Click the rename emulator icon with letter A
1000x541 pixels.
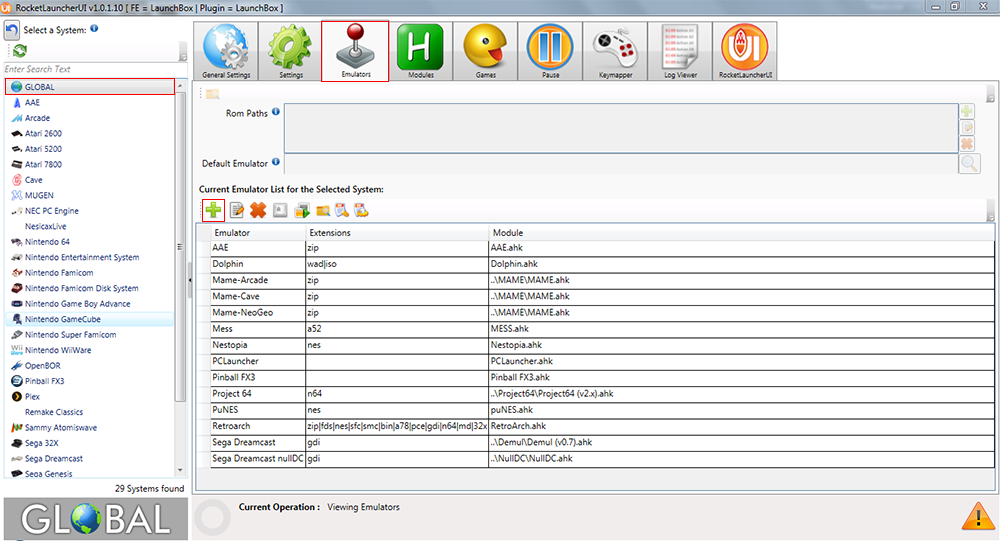click(280, 210)
